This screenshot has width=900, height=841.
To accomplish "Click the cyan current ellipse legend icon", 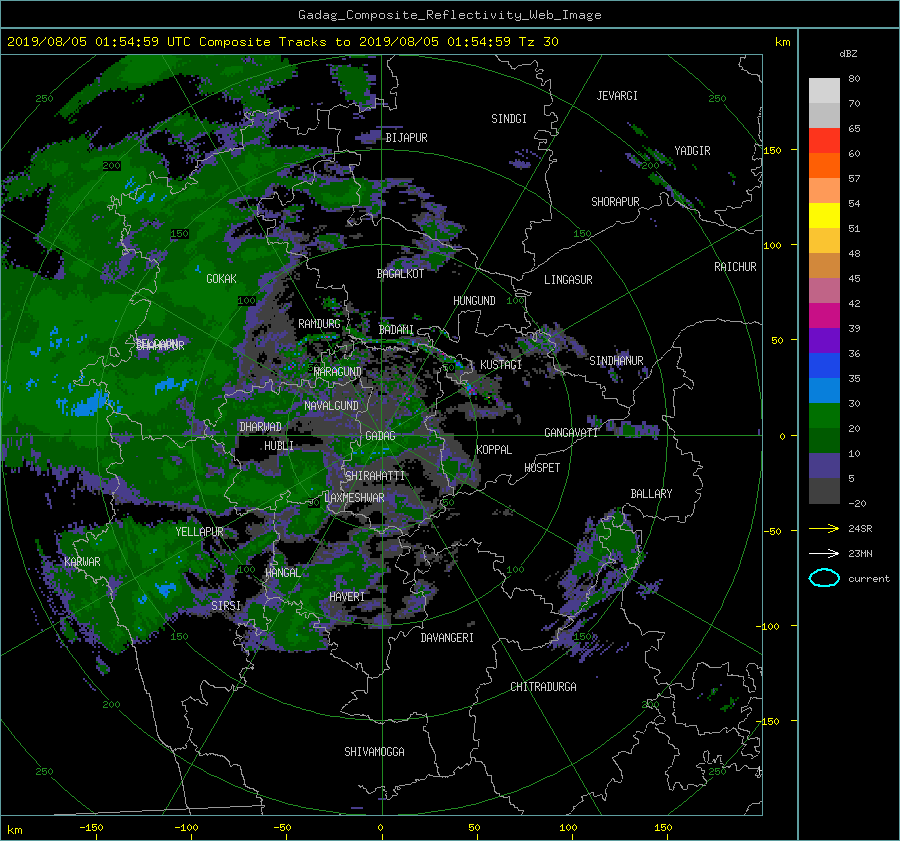I will [824, 578].
